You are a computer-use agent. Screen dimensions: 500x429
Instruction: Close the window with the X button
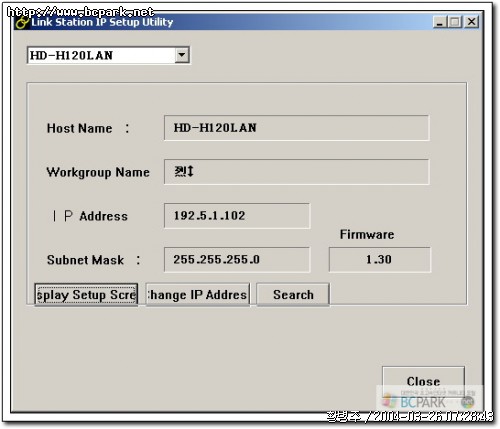[x=472, y=22]
